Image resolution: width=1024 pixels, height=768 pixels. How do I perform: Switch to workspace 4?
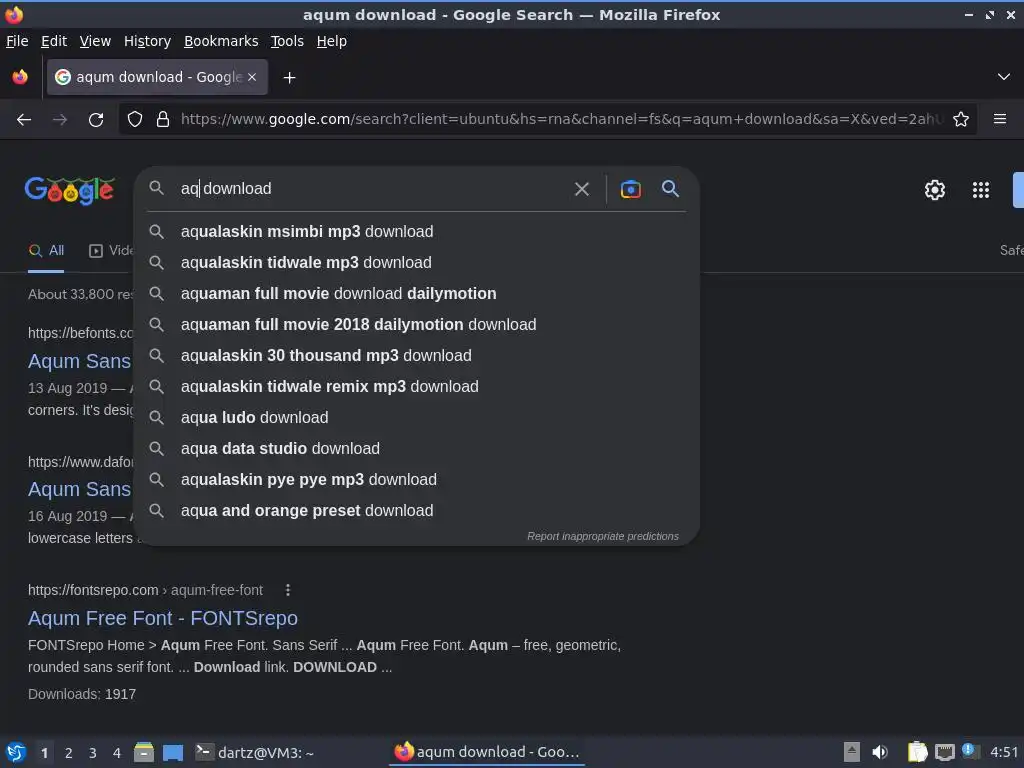pos(117,753)
